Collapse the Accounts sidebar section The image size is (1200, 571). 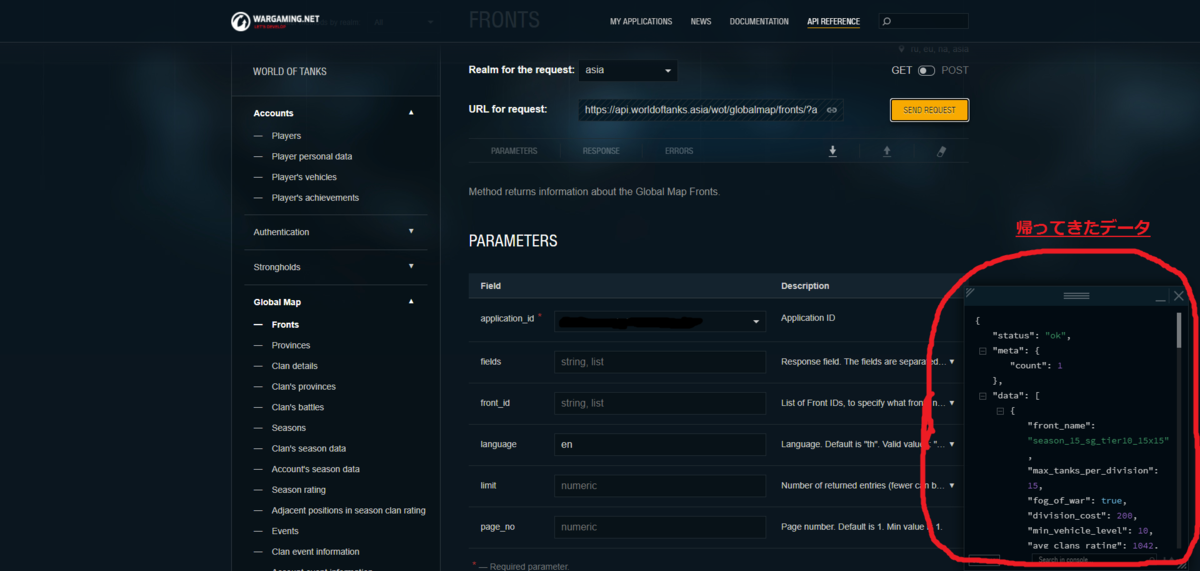click(x=411, y=113)
